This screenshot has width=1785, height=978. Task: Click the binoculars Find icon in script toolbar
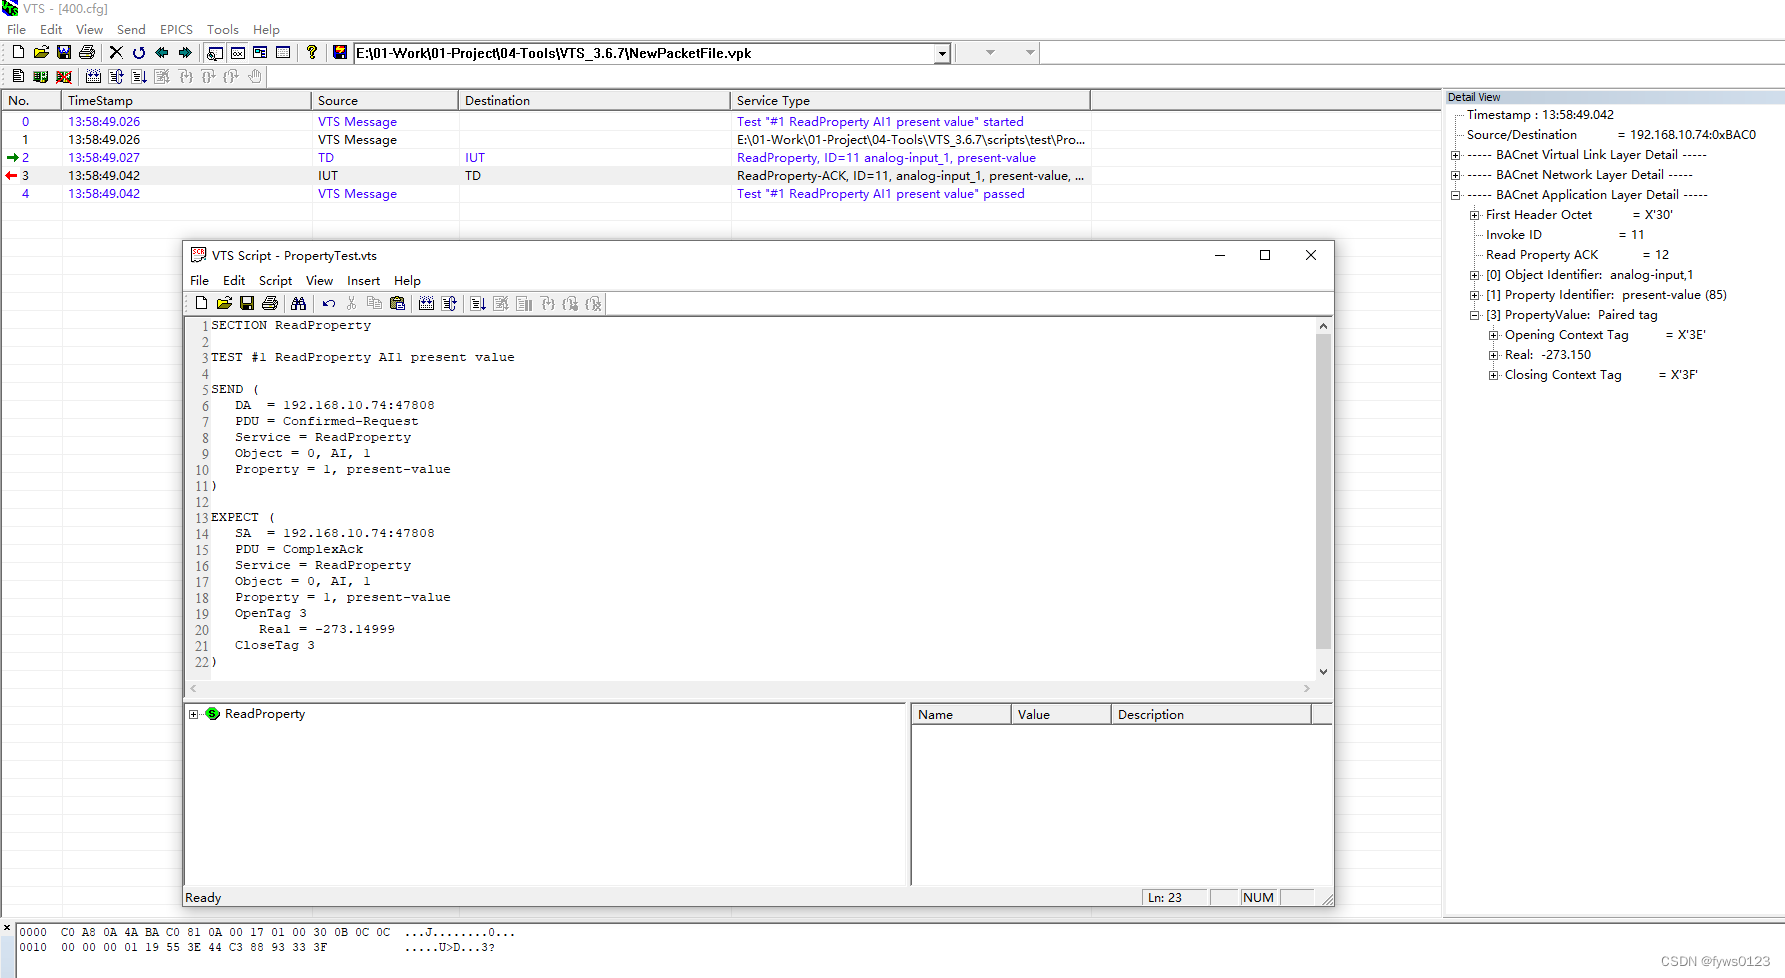(298, 303)
